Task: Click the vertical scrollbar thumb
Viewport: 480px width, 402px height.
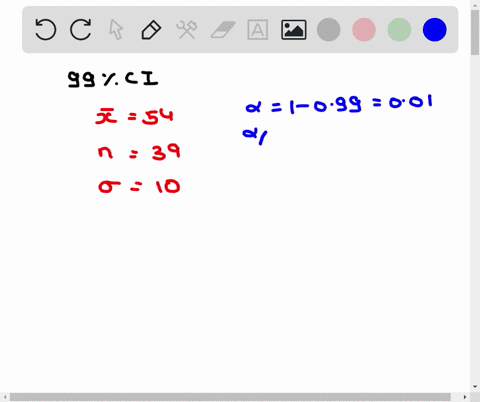Action: pyautogui.click(x=475, y=33)
